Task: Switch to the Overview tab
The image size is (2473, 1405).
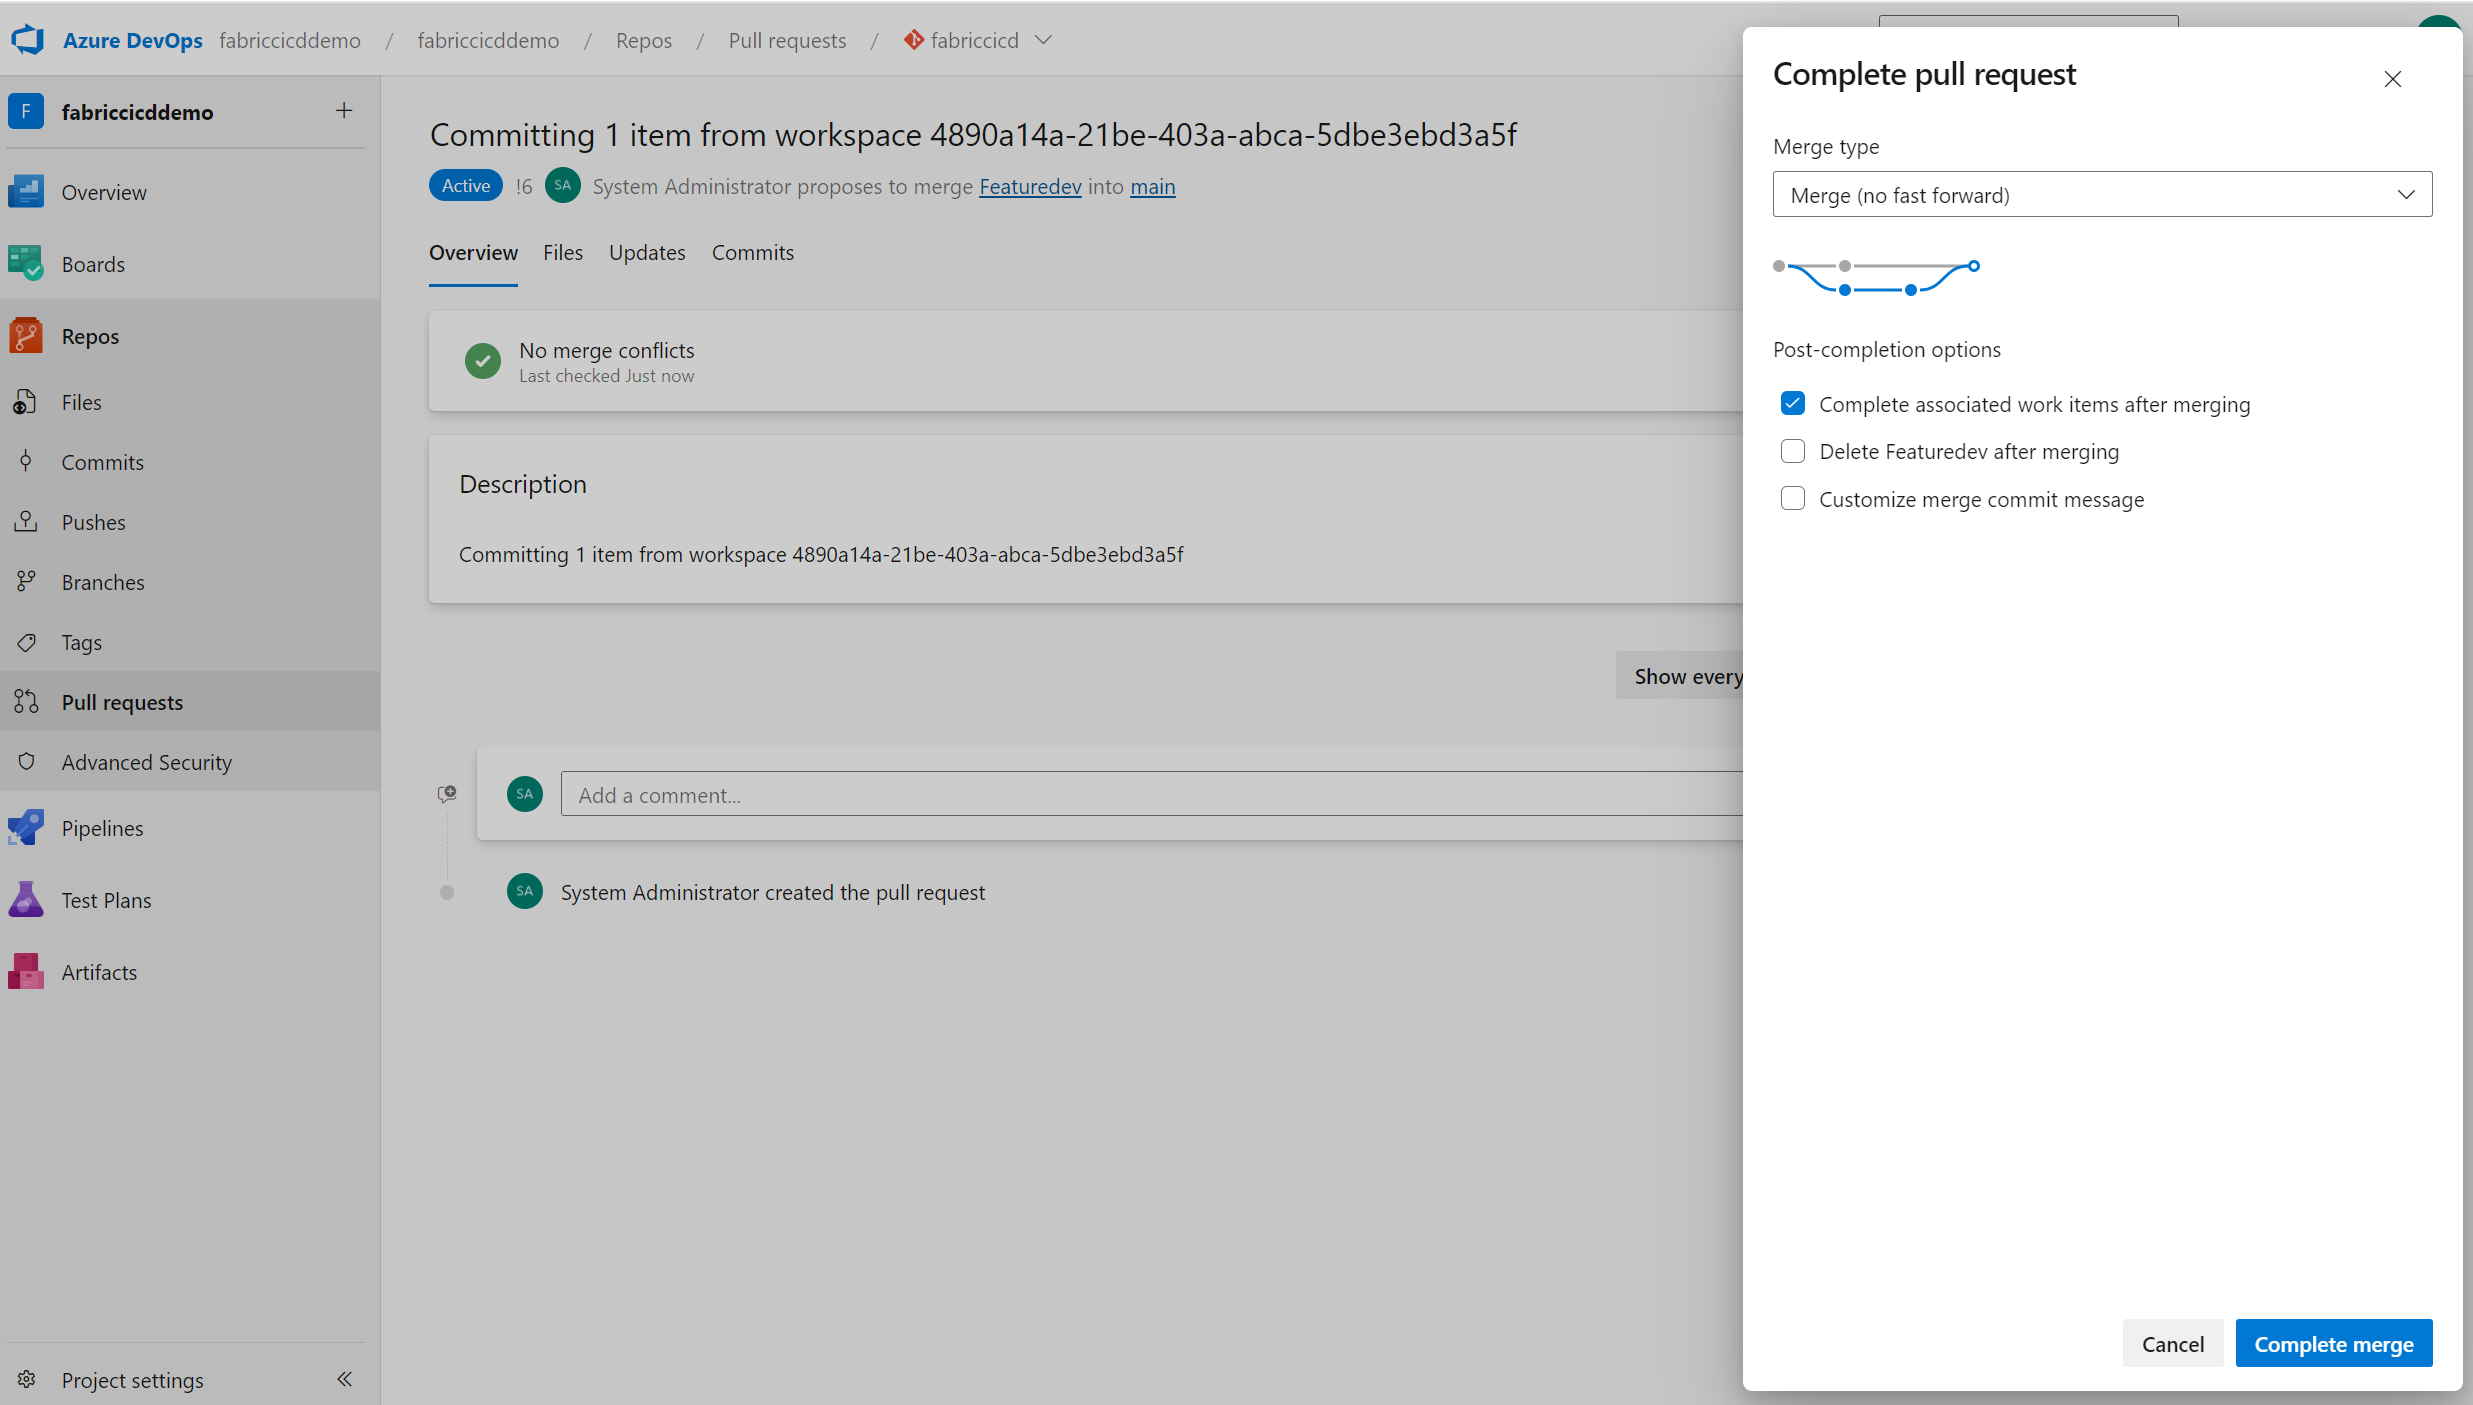Action: pyautogui.click(x=473, y=253)
